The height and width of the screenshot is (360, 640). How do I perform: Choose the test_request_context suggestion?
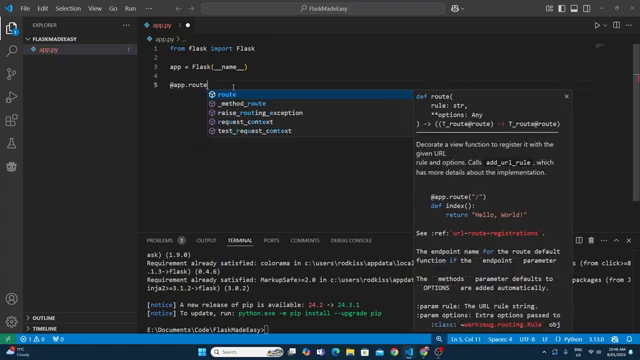click(x=310, y=131)
